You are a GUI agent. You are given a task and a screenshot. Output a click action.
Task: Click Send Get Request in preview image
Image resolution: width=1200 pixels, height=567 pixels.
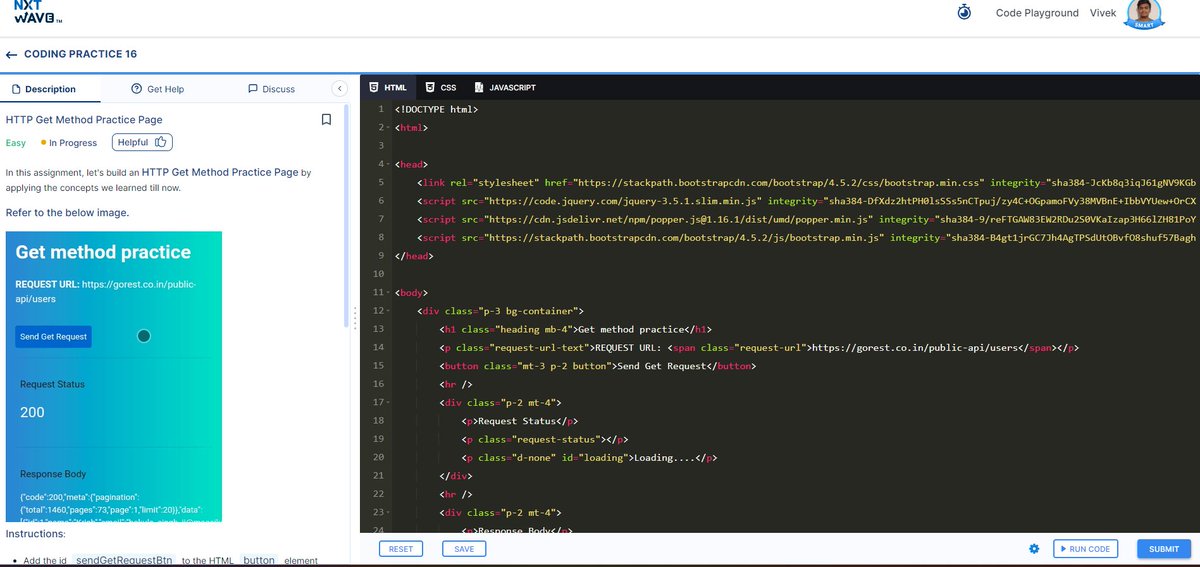click(55, 337)
